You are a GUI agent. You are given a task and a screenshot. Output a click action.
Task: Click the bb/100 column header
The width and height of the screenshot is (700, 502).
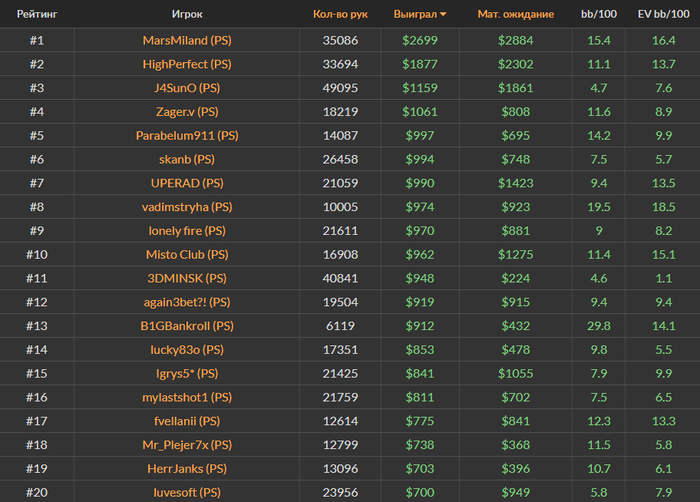[599, 14]
